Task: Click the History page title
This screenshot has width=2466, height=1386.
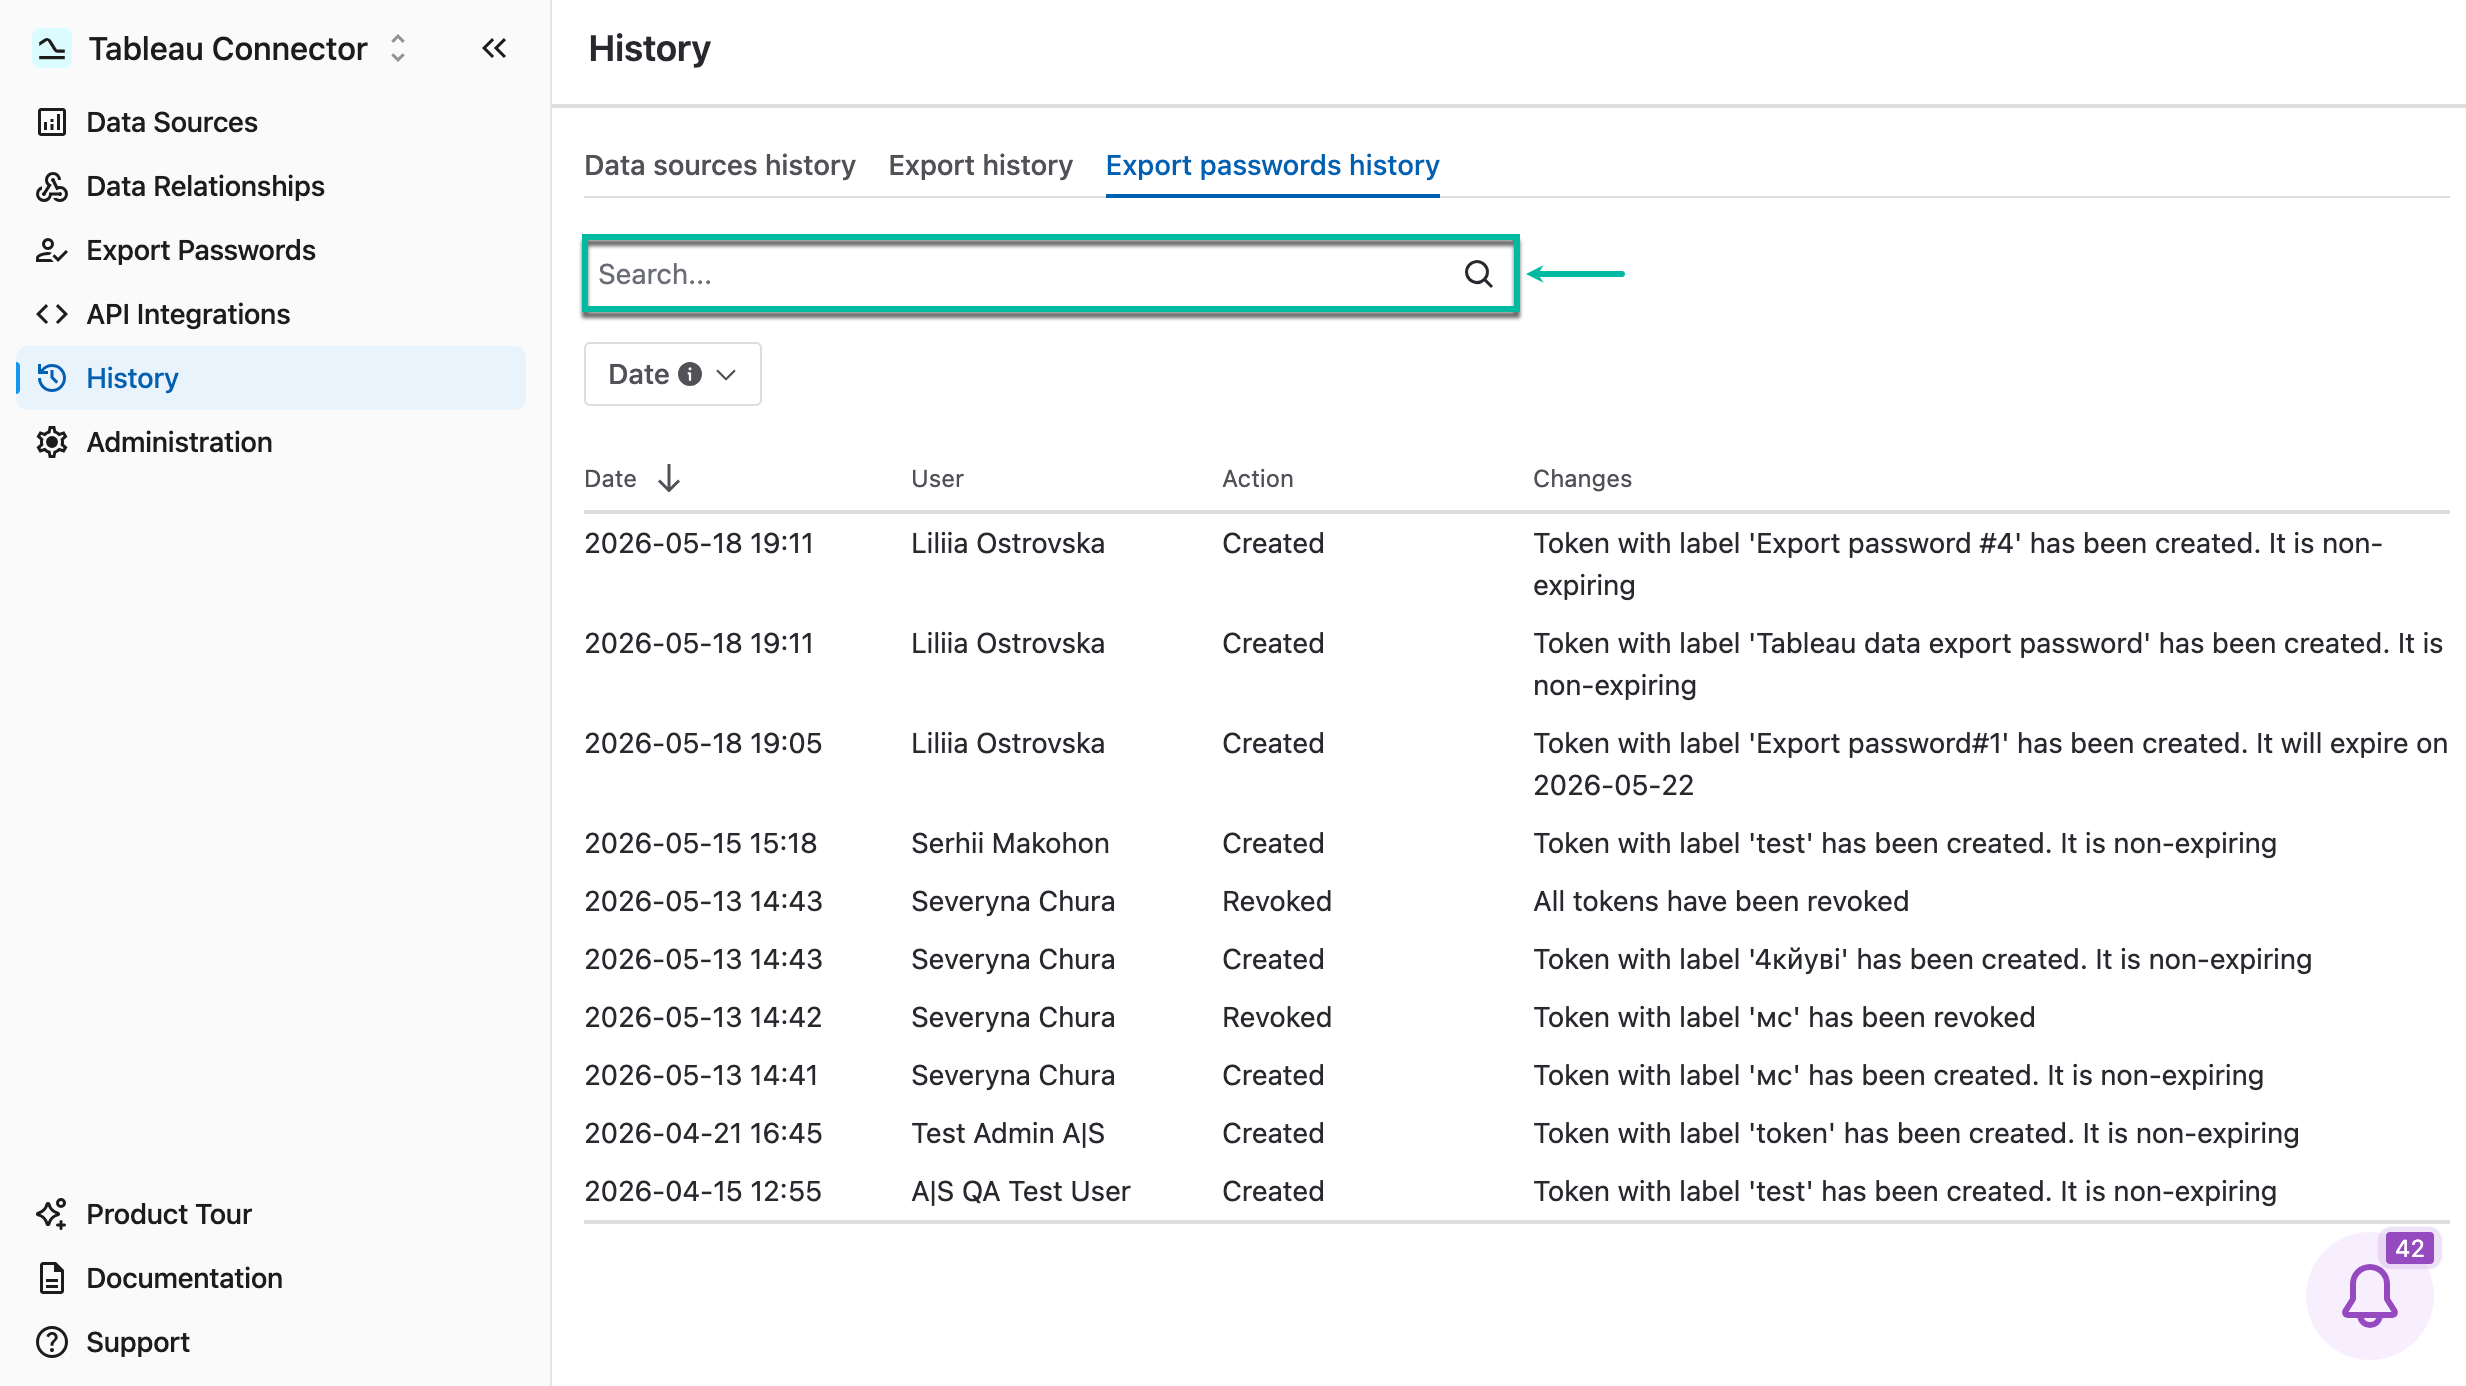Action: coord(649,48)
